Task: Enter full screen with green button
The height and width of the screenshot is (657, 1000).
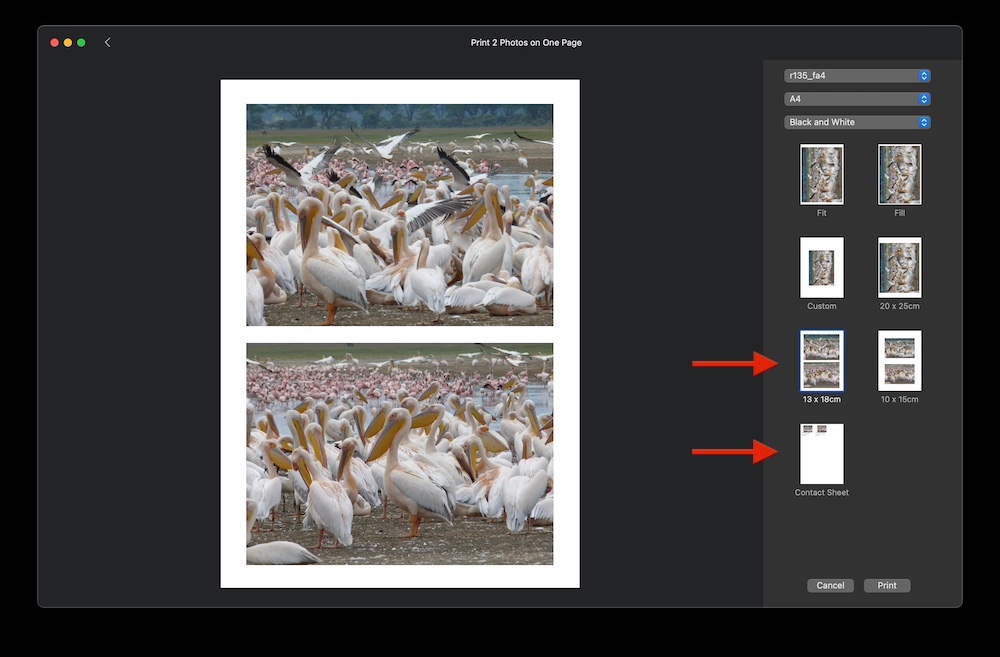Action: [81, 43]
